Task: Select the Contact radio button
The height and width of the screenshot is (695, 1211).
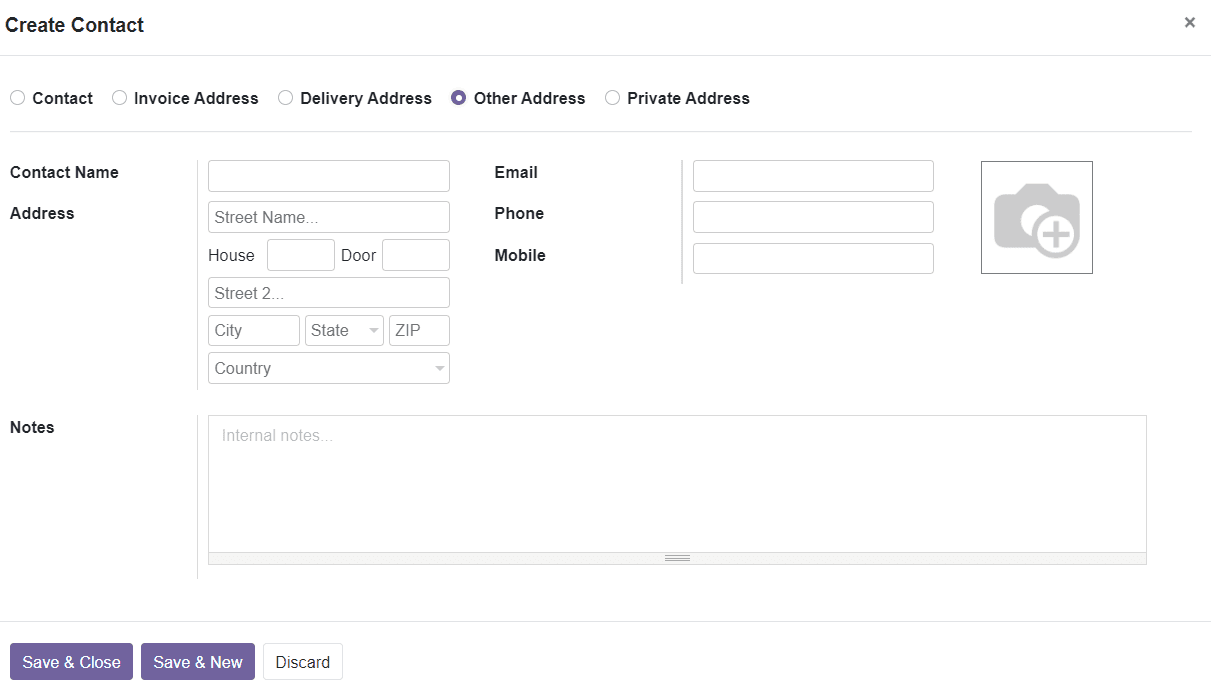Action: point(17,97)
